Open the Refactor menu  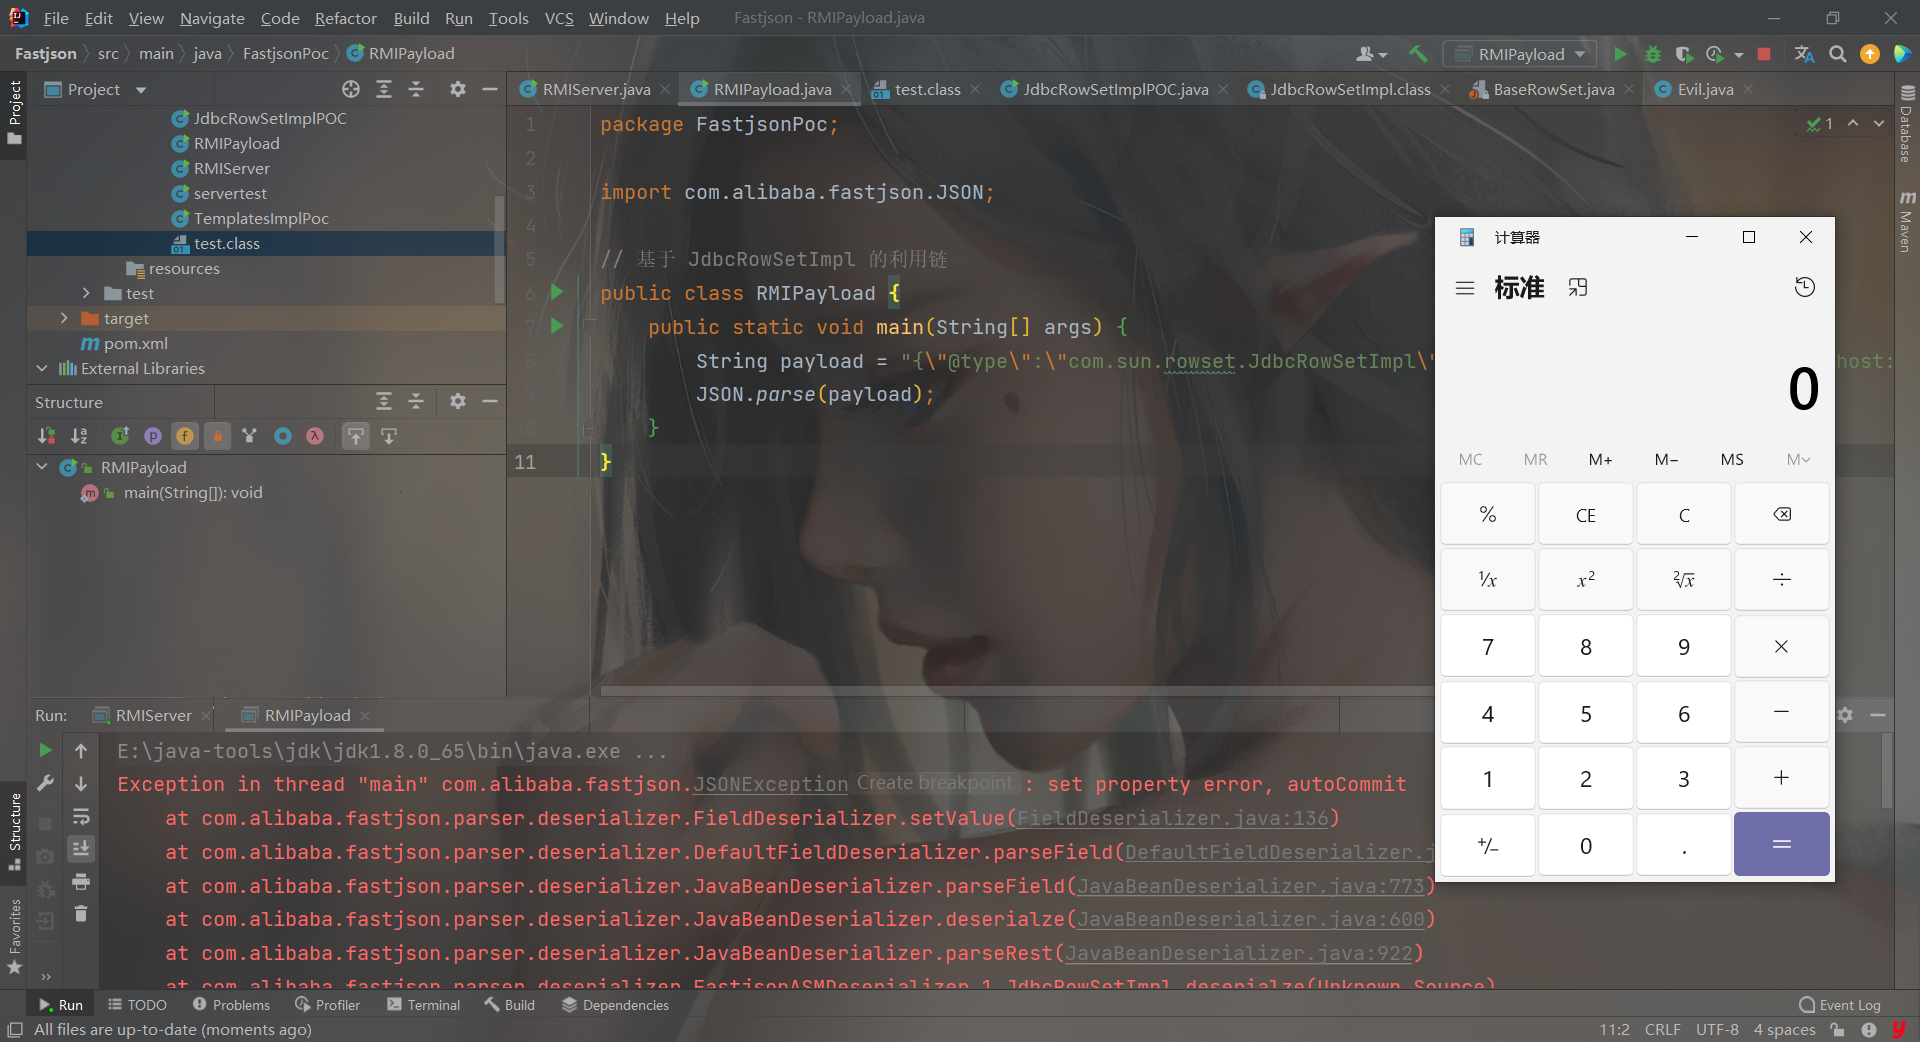coord(346,18)
